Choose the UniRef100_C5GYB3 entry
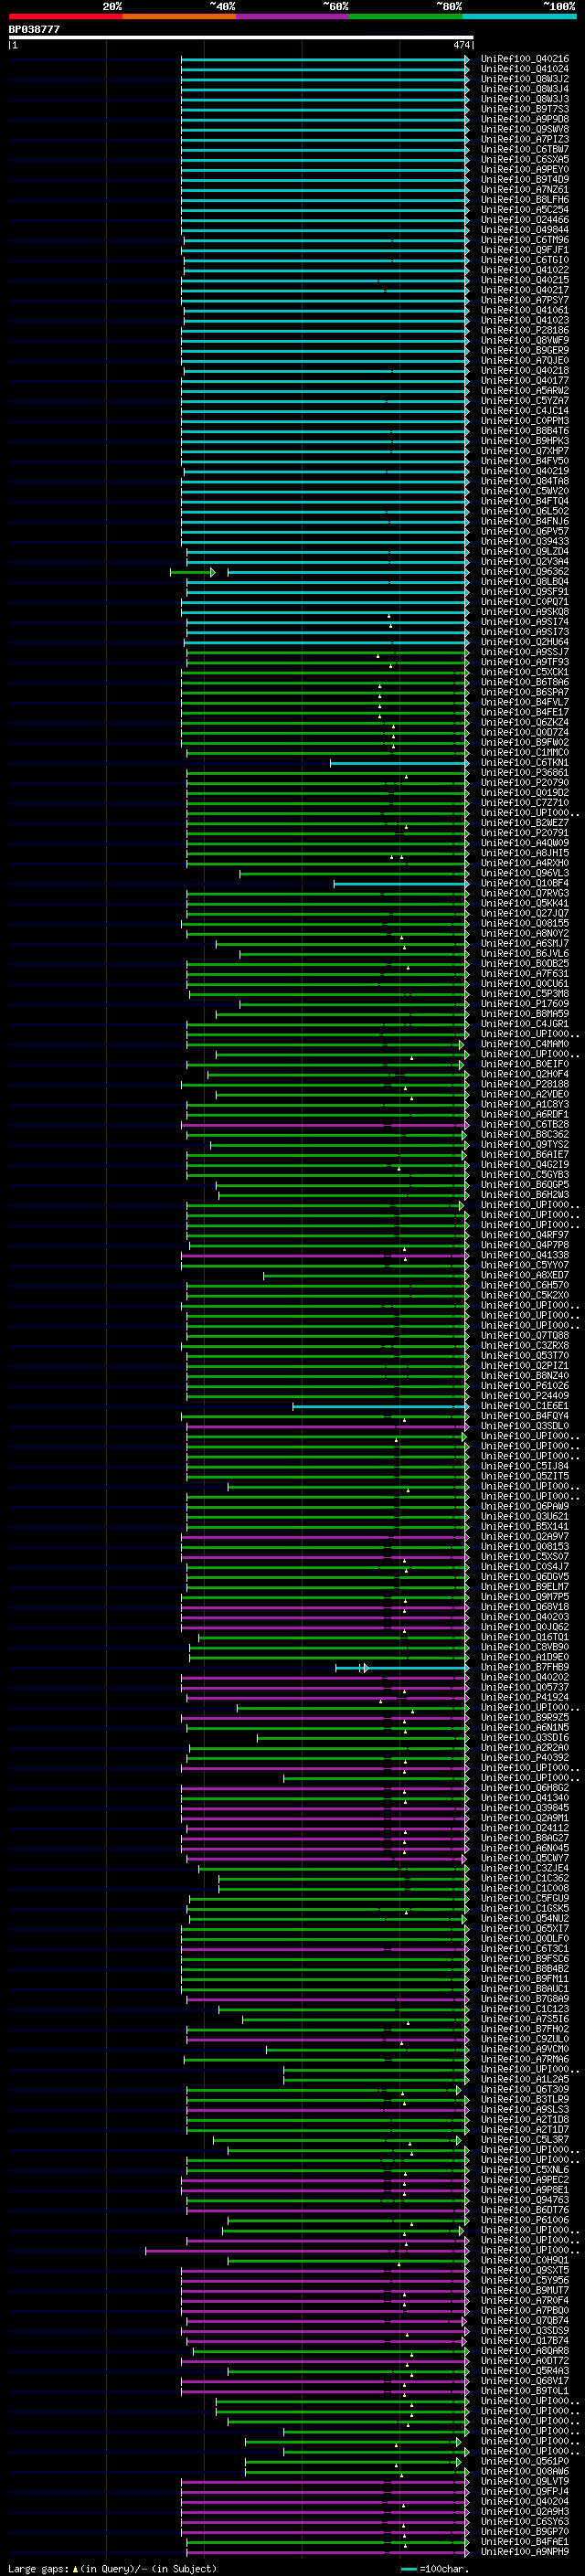The image size is (585, 2576). (524, 1175)
